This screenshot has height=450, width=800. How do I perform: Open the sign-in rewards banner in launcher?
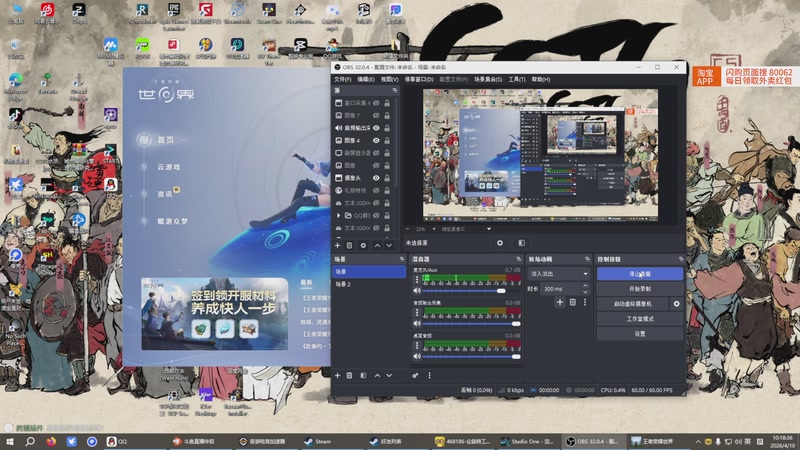tap(214, 314)
